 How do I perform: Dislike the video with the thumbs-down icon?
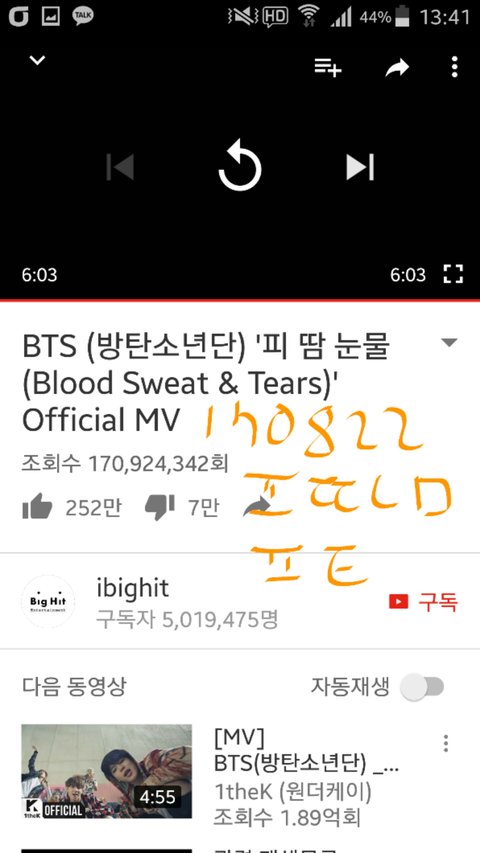(x=159, y=508)
